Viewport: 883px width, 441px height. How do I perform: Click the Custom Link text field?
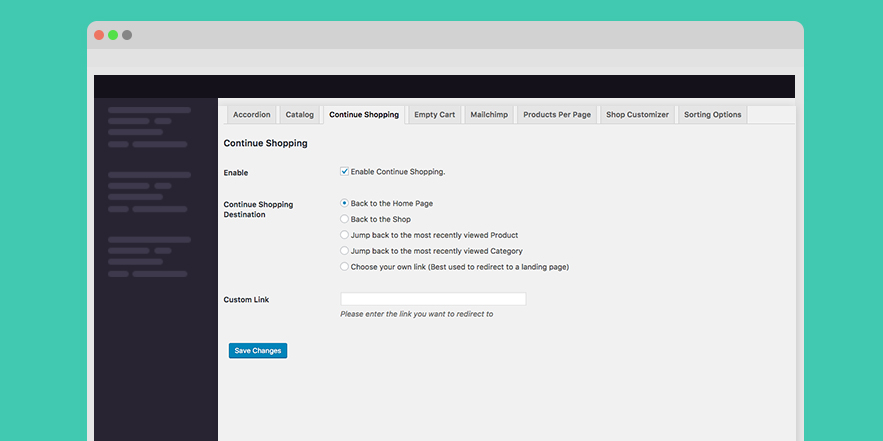pos(433,299)
